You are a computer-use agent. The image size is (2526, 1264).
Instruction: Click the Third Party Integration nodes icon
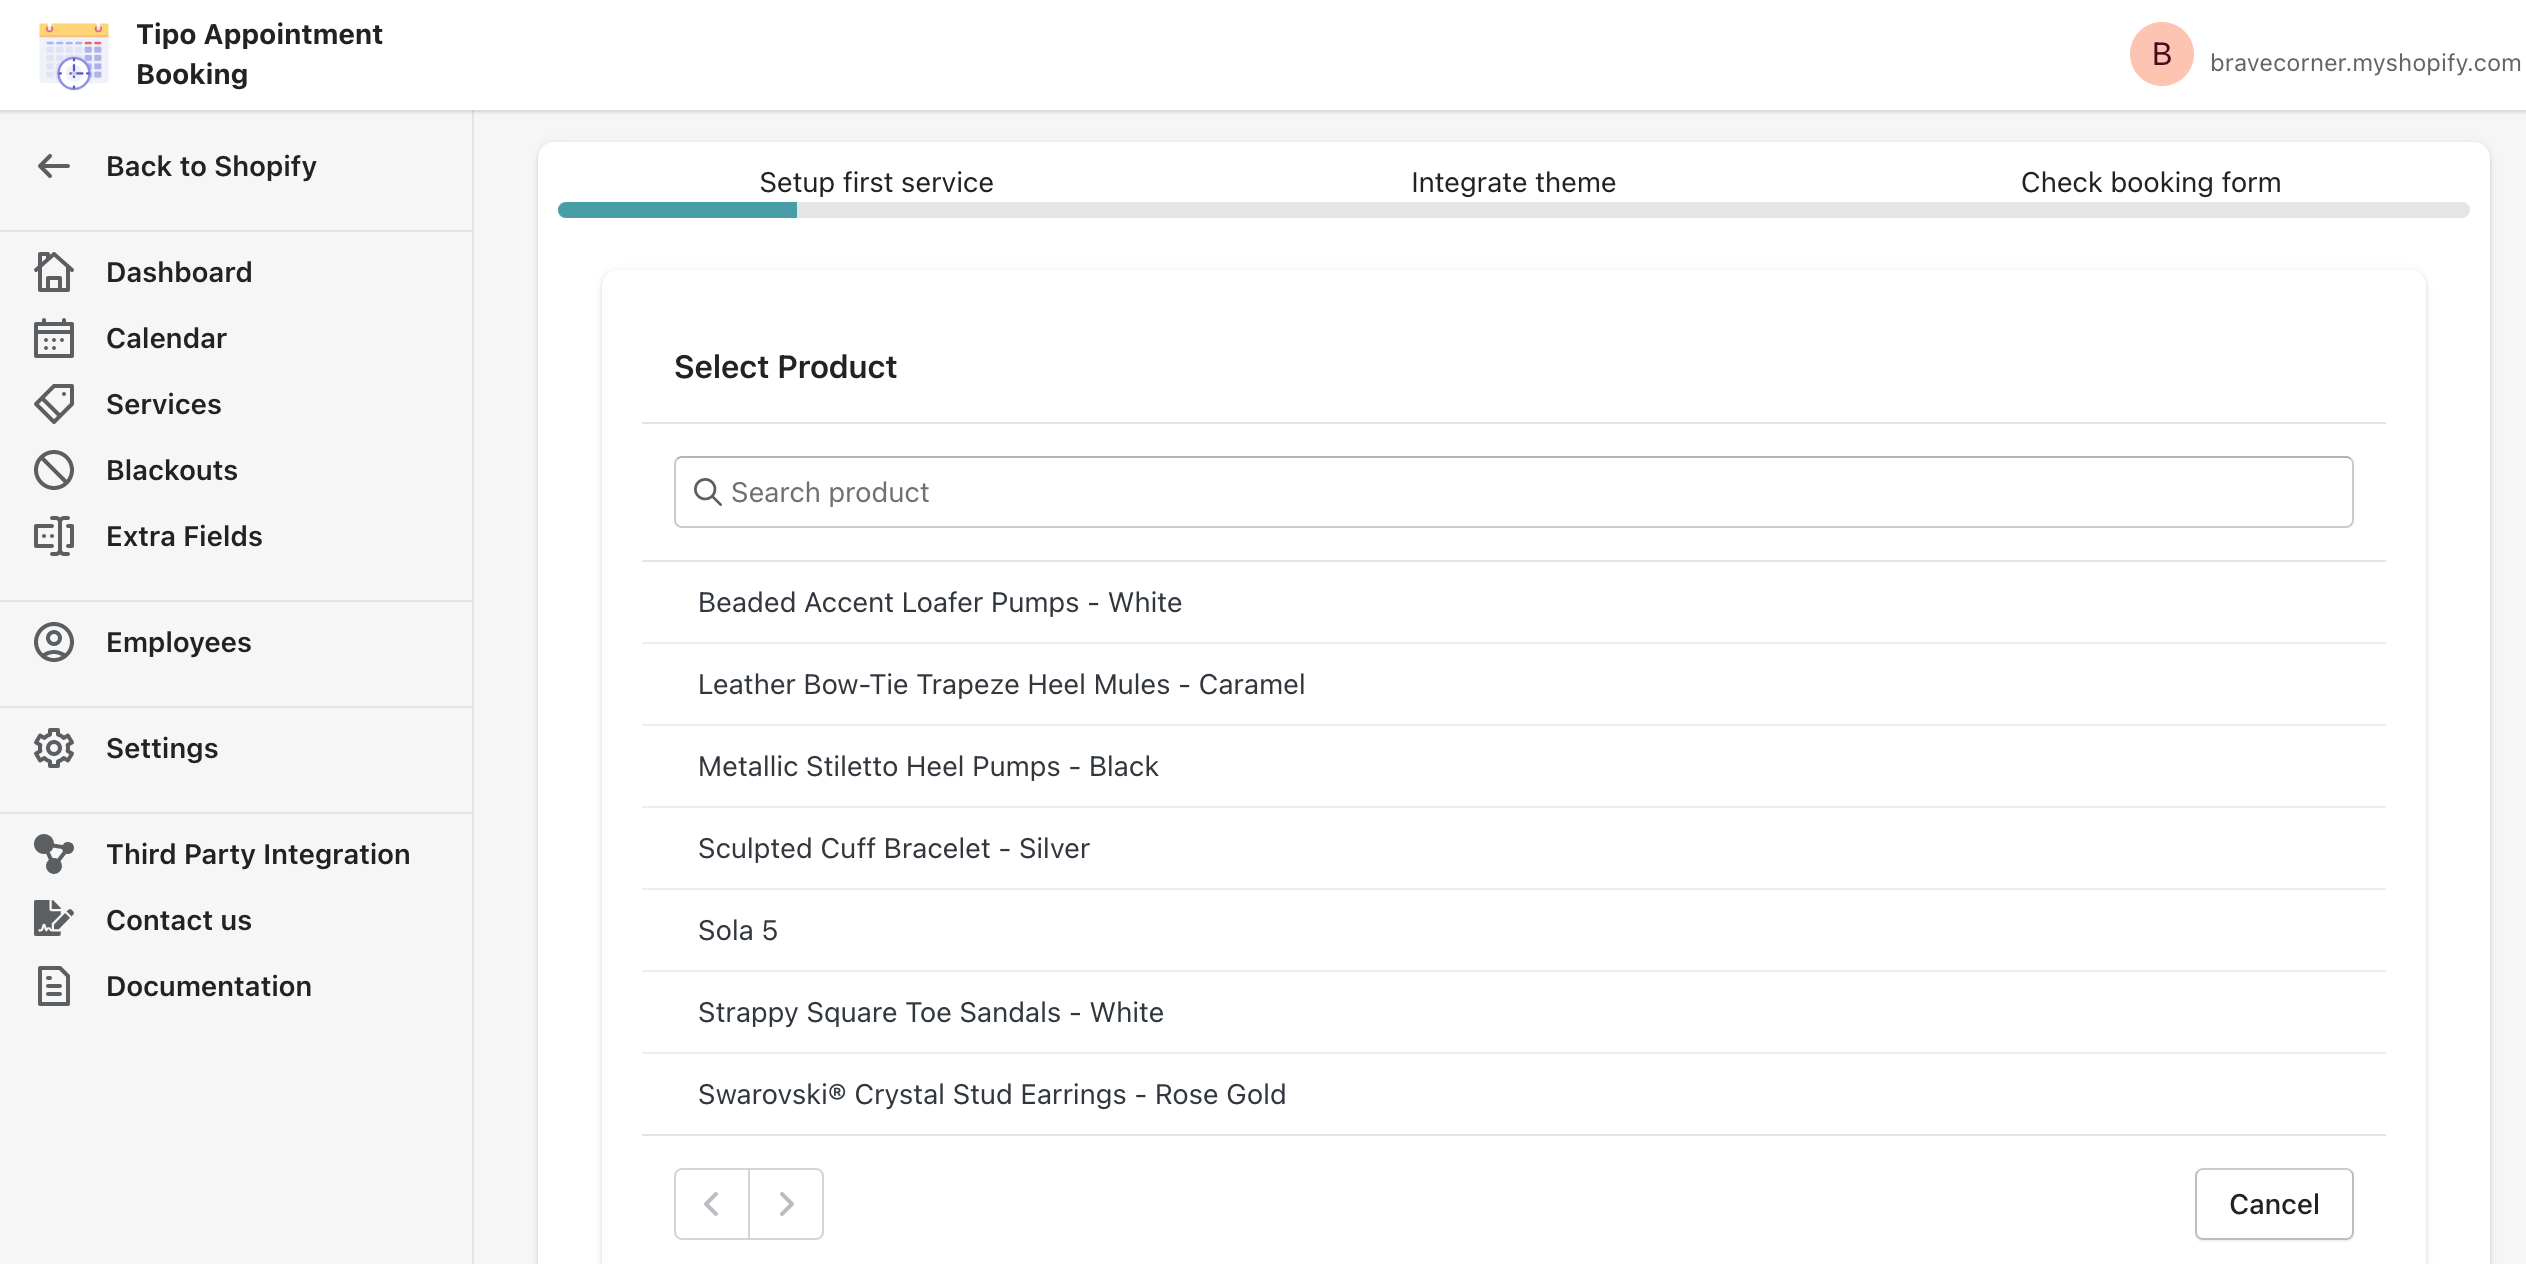click(54, 854)
